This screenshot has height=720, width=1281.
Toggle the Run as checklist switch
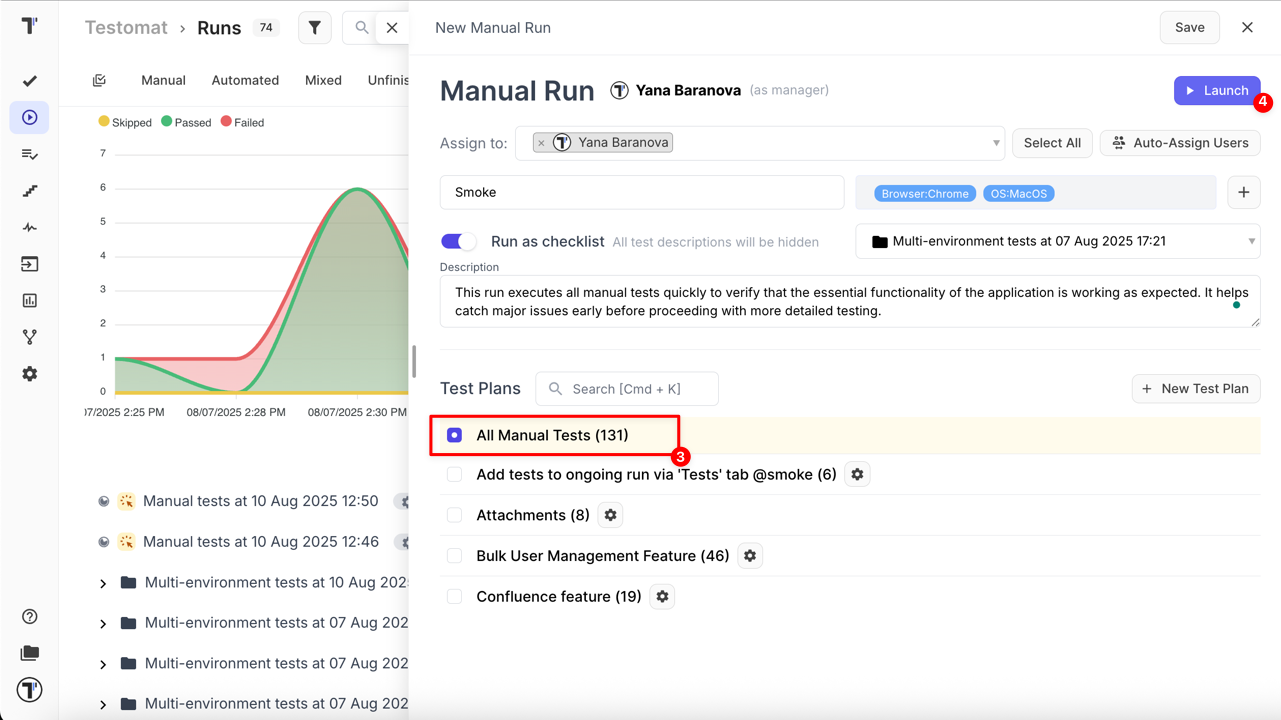coord(459,241)
